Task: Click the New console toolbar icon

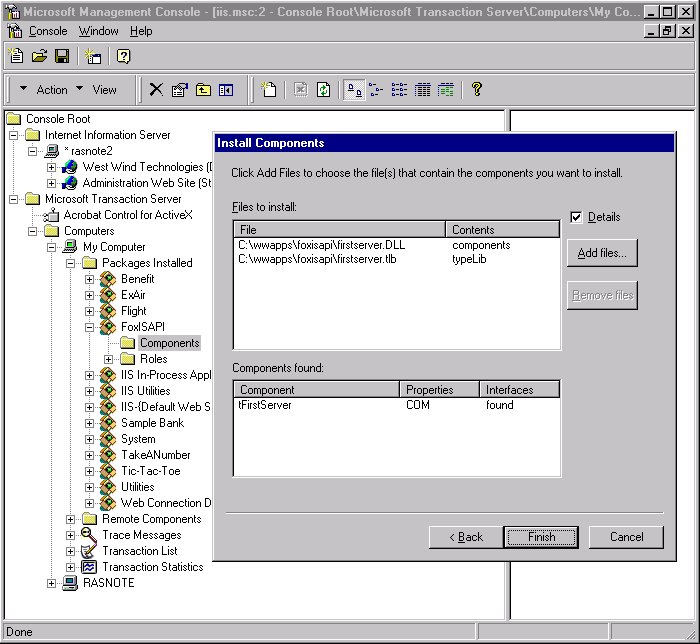Action: [16, 56]
